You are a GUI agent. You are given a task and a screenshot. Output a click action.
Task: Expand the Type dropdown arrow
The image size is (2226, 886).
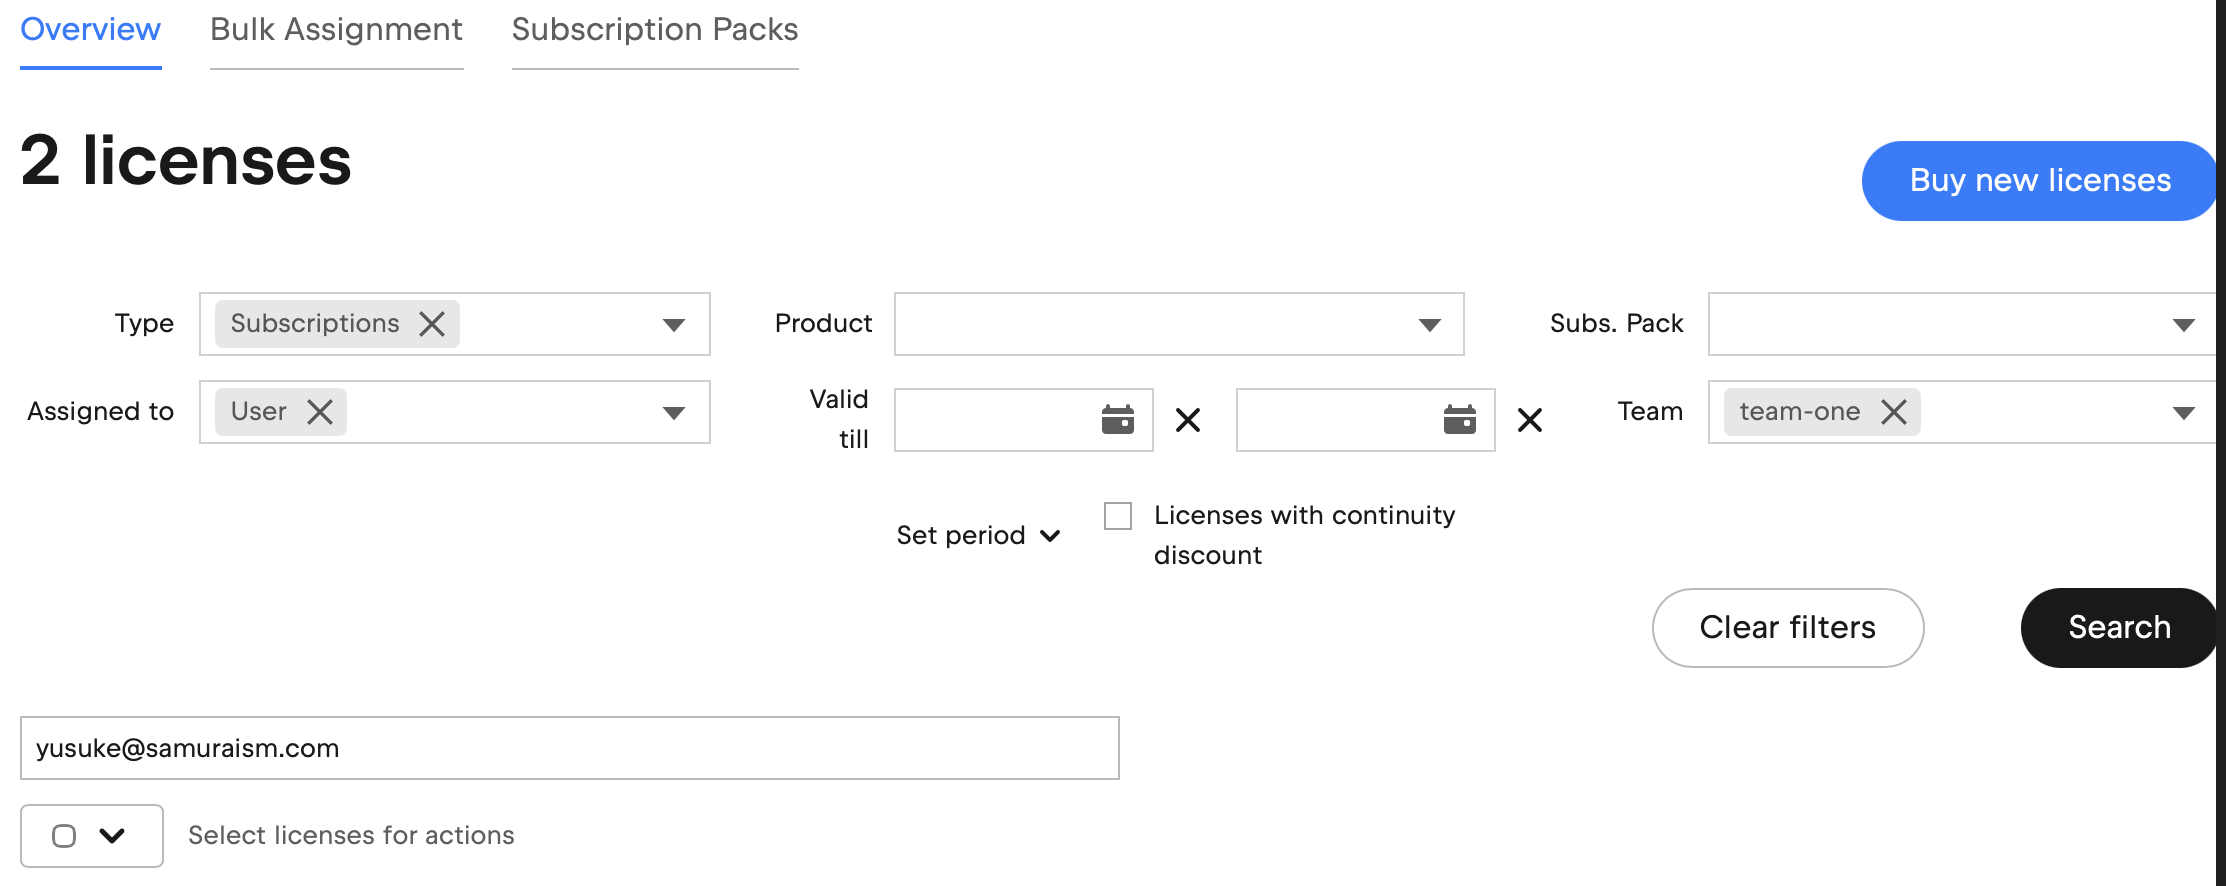[x=674, y=325]
